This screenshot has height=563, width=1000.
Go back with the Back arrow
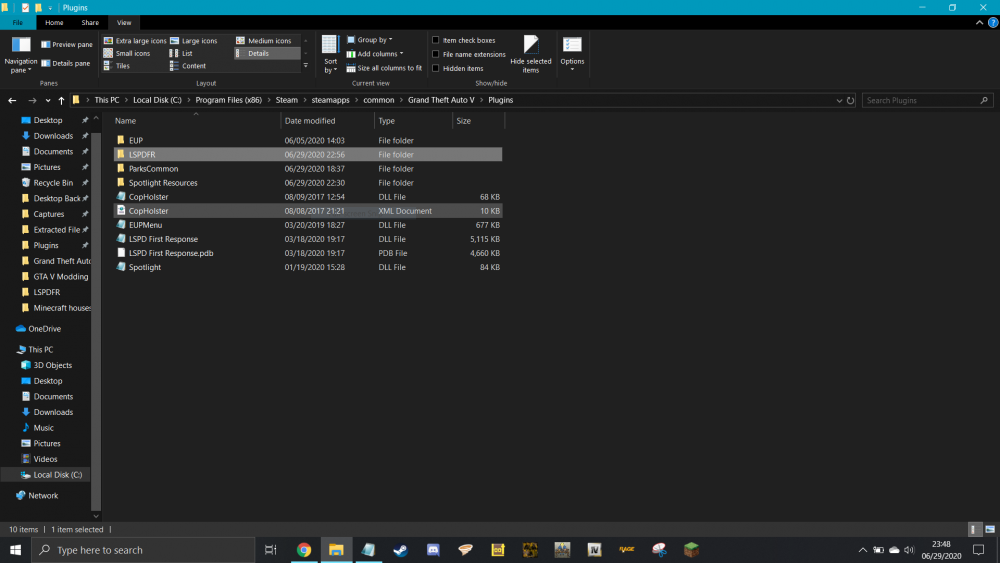(12, 100)
